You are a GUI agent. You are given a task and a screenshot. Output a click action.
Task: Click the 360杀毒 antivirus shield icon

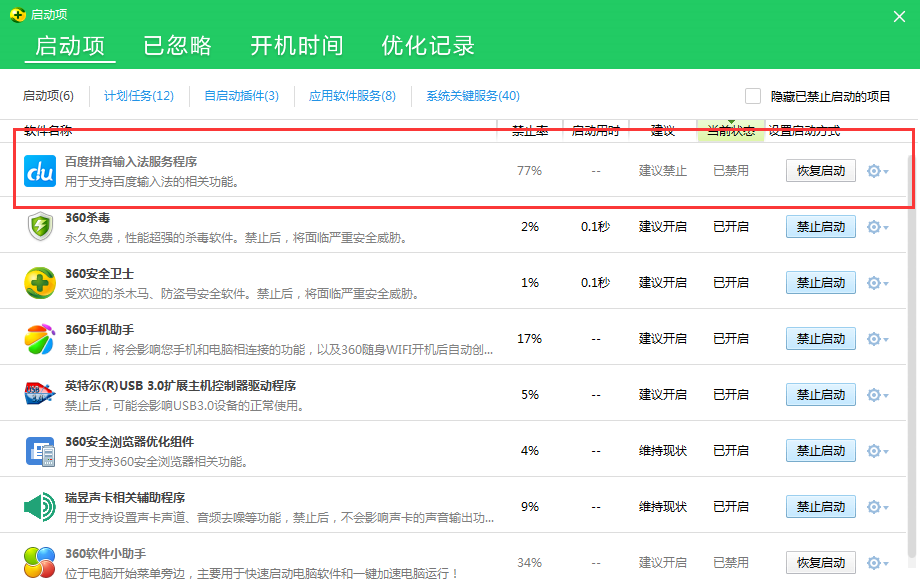[40, 226]
